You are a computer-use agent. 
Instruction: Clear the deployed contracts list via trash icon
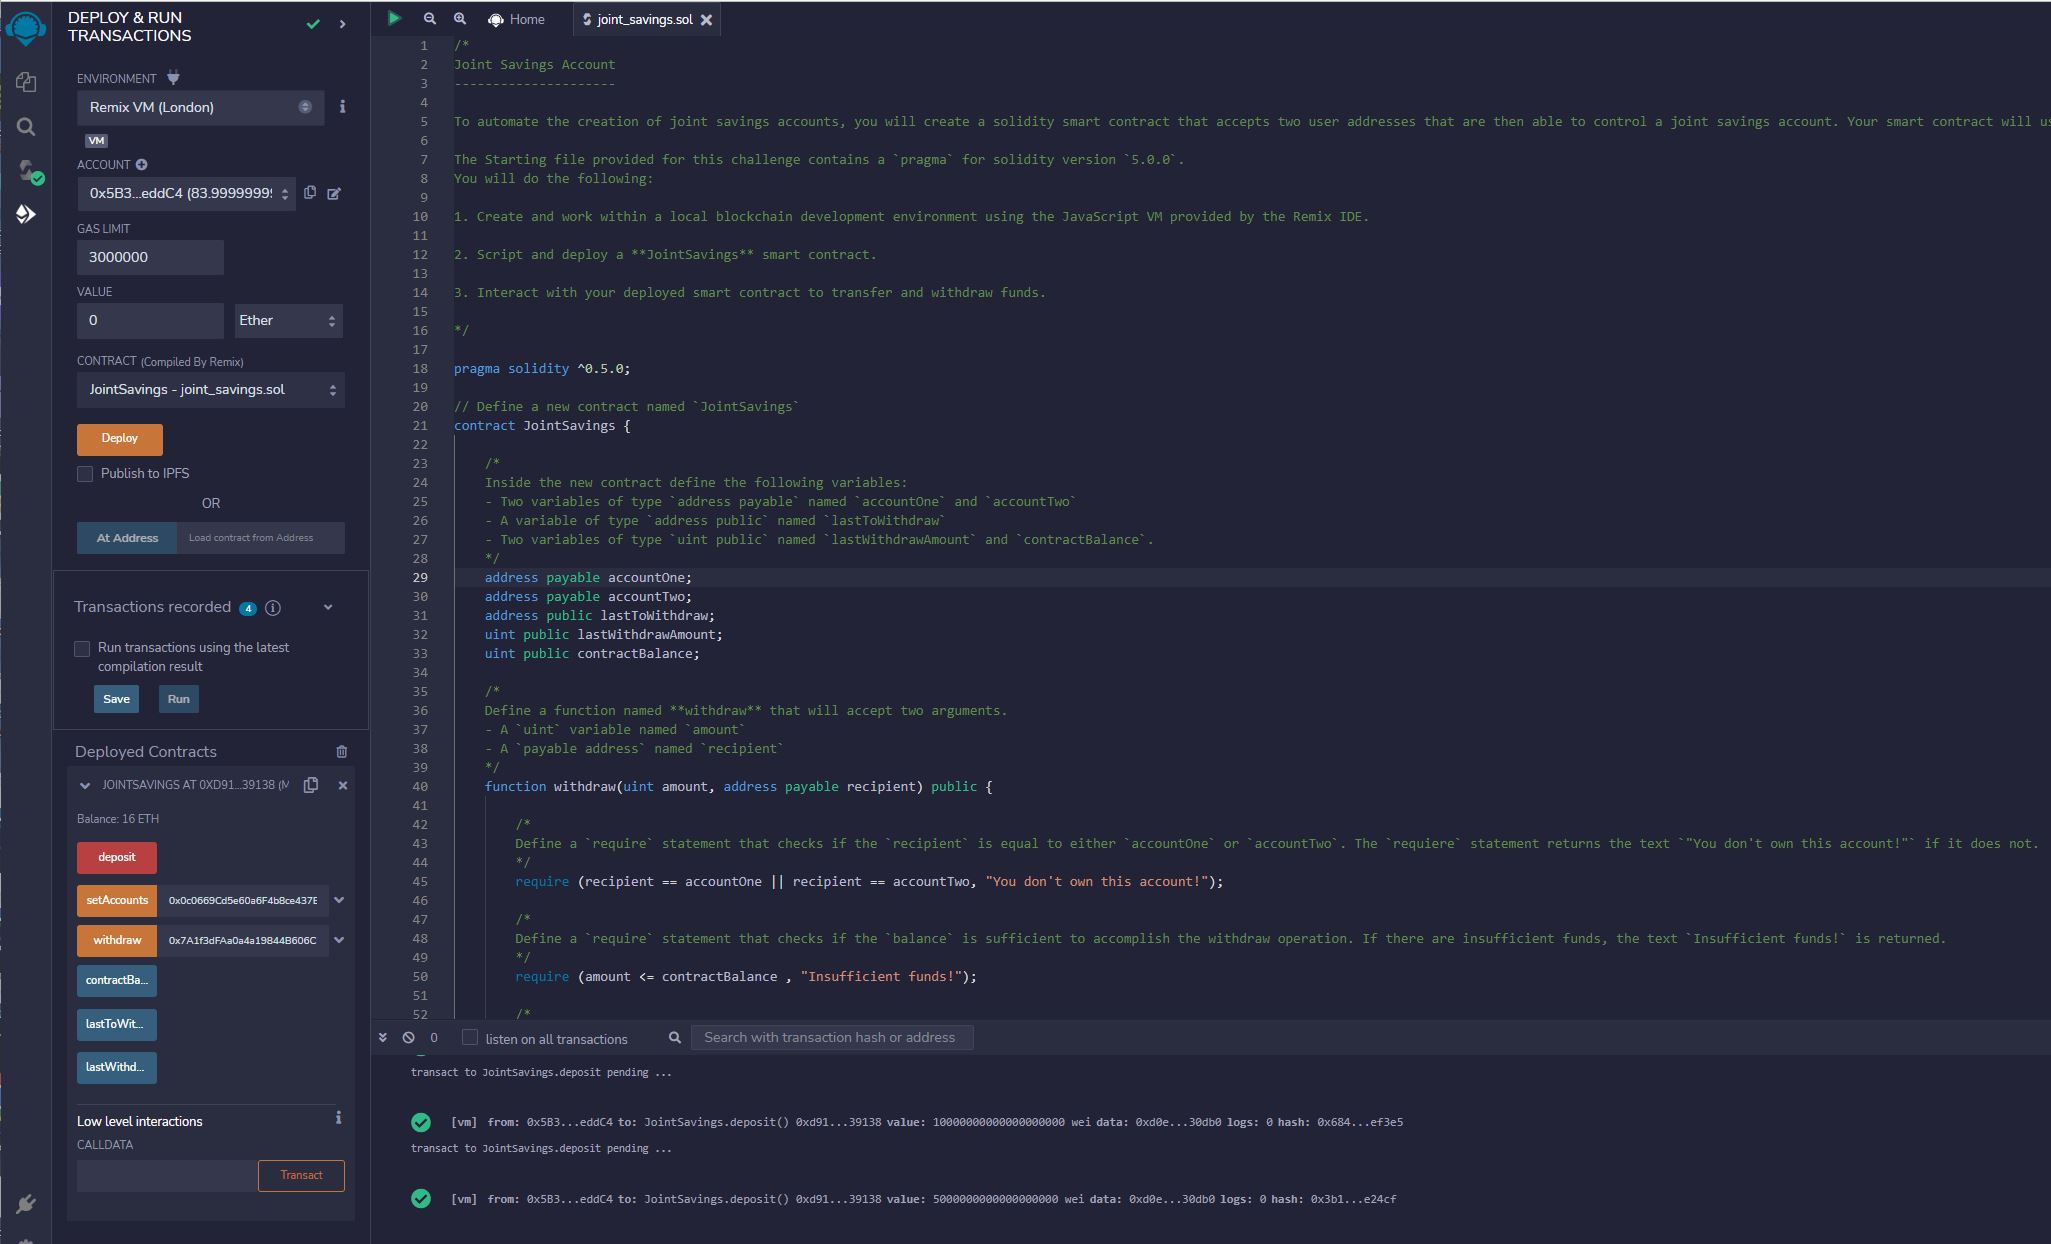(x=342, y=751)
